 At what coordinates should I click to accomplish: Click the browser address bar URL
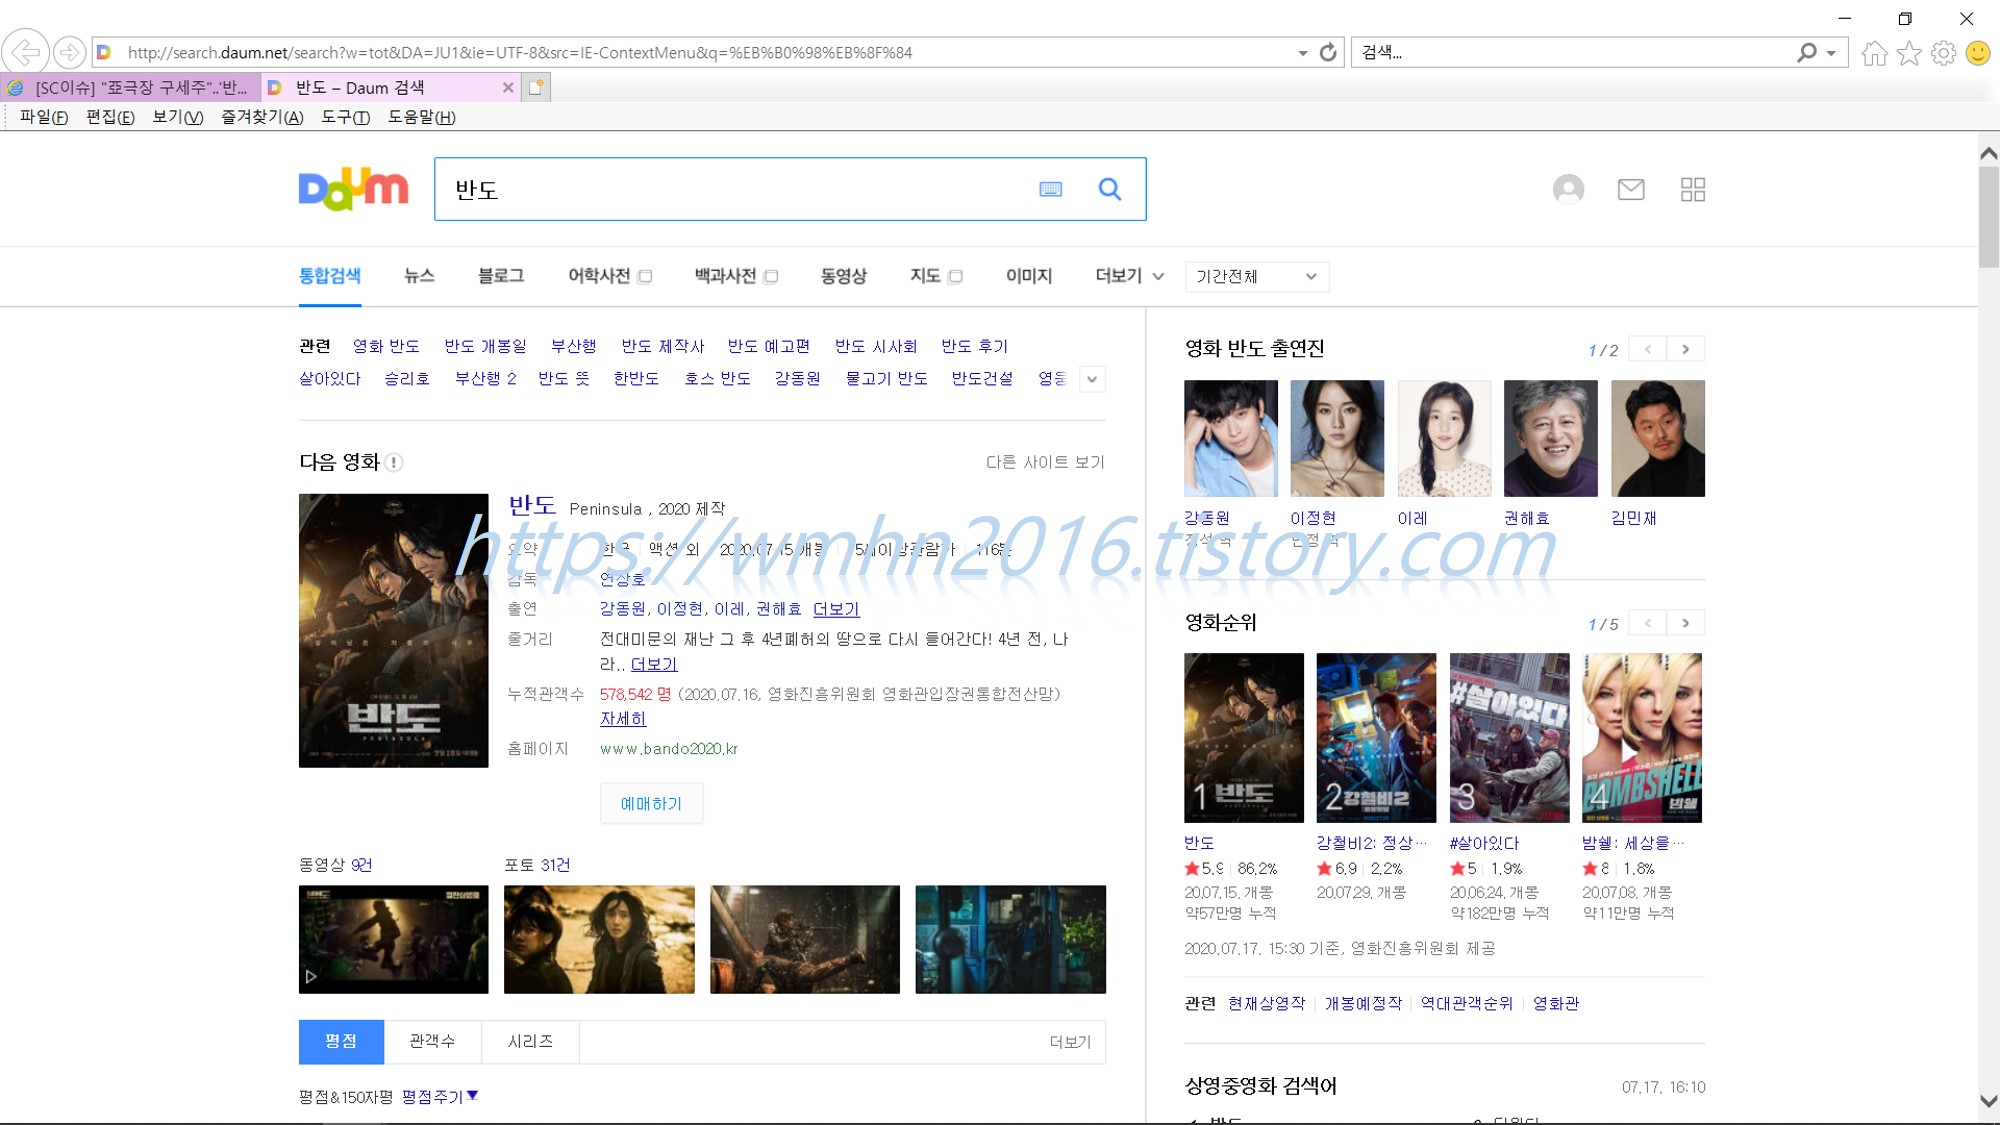(520, 53)
